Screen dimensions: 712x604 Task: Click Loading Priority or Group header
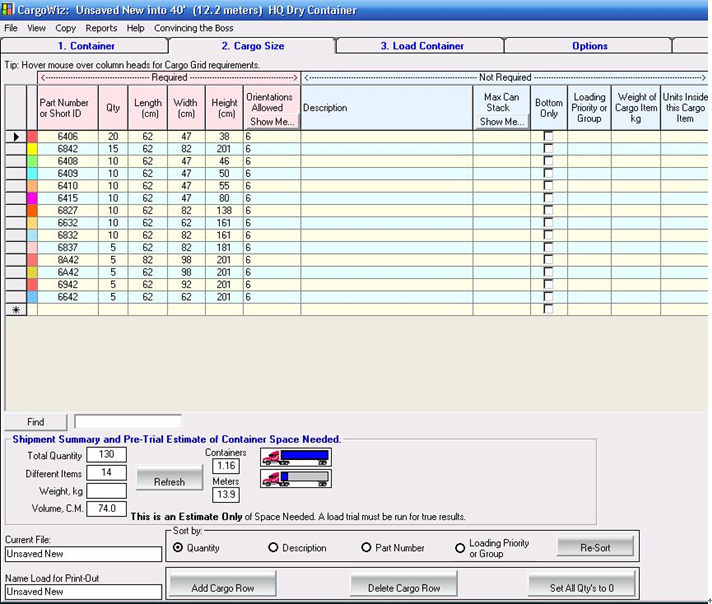[x=589, y=108]
